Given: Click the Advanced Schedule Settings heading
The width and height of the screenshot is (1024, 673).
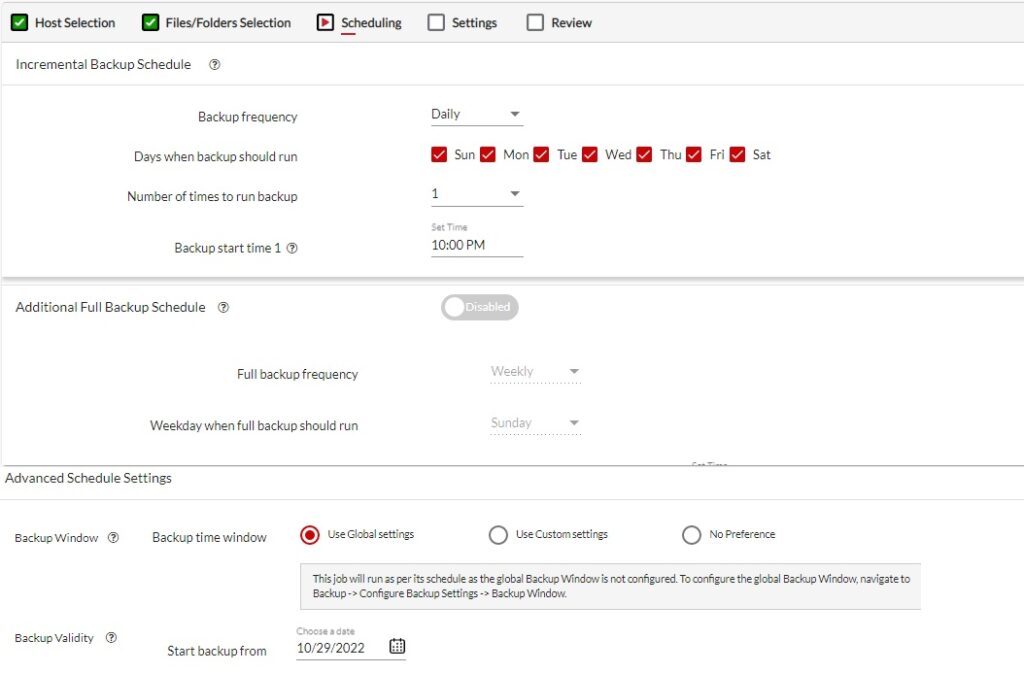Looking at the screenshot, I should (88, 478).
